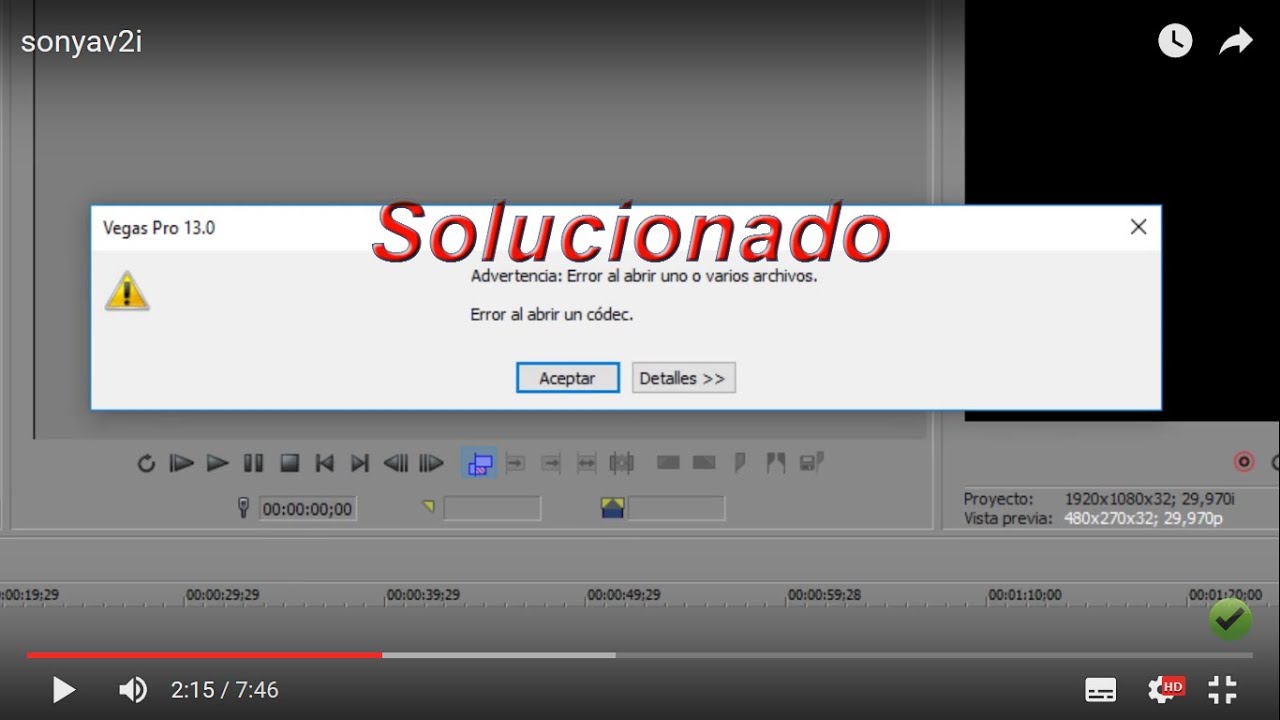
Task: Click Add to timeline from cursor
Action: [516, 463]
